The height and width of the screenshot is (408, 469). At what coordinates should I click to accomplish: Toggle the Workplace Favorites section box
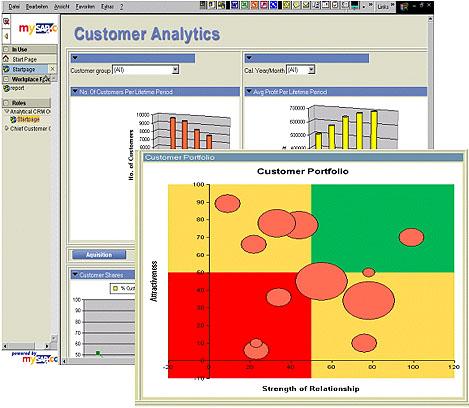6,79
